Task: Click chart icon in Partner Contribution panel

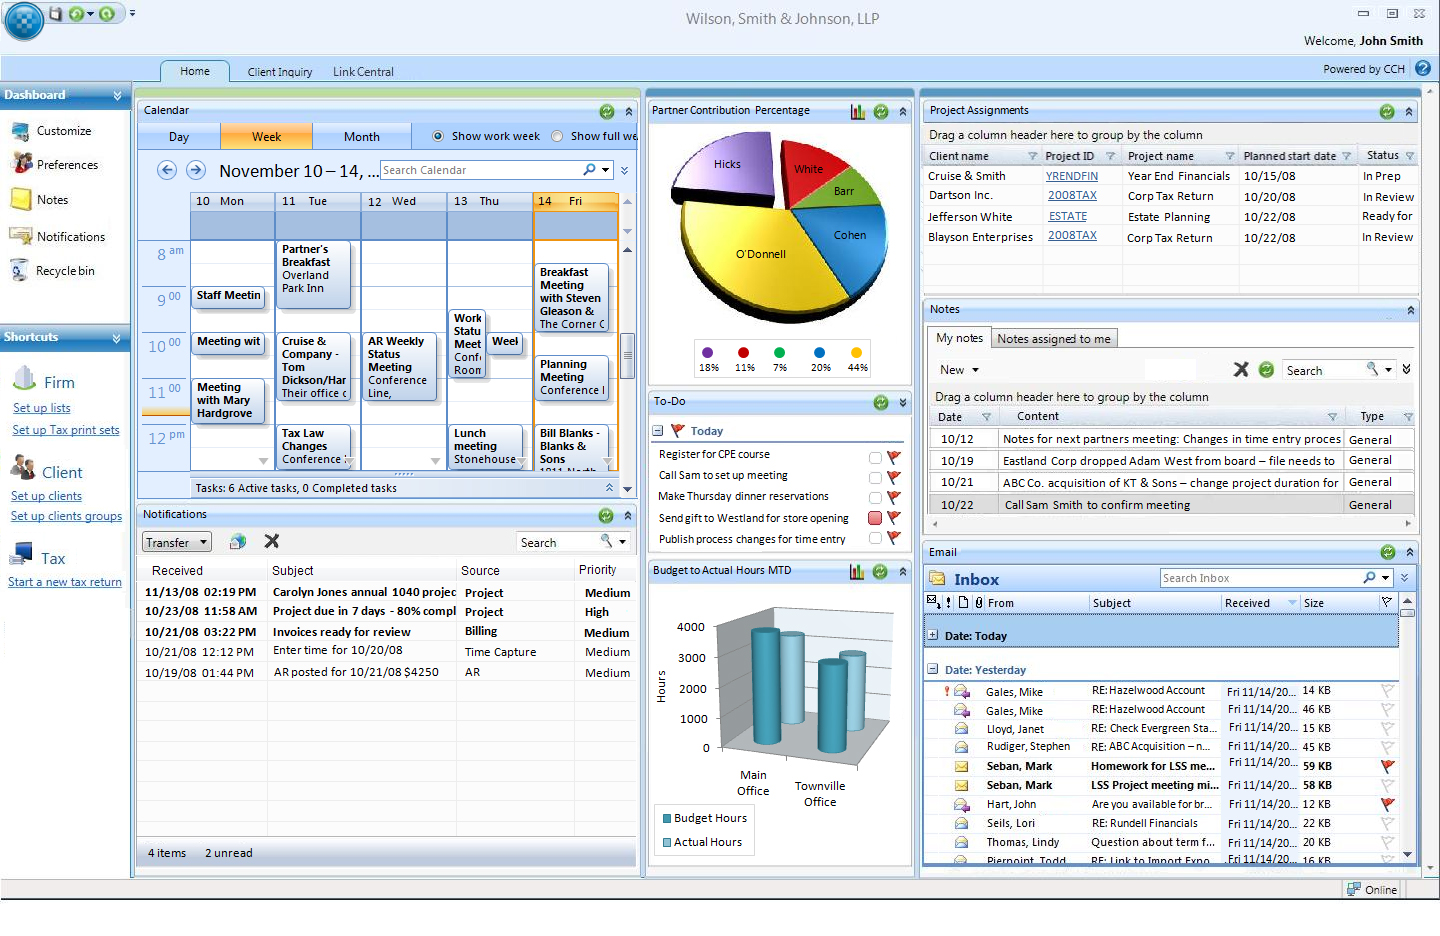Action: [x=858, y=112]
